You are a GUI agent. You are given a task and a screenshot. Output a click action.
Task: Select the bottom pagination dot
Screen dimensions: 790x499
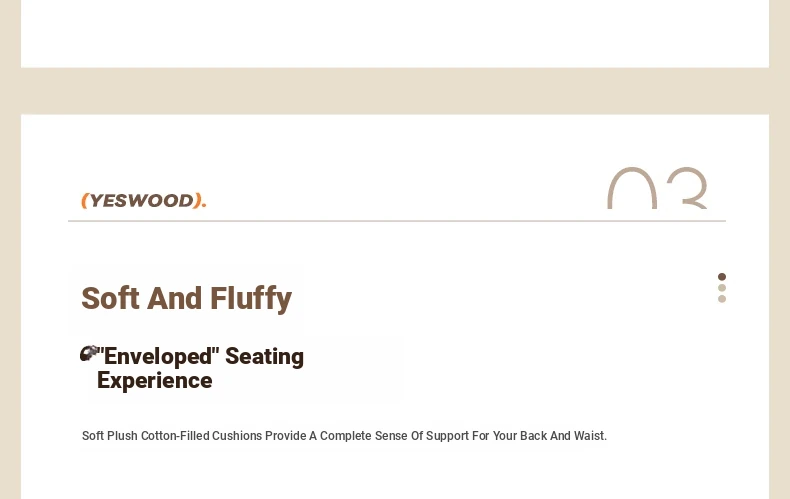[721, 299]
